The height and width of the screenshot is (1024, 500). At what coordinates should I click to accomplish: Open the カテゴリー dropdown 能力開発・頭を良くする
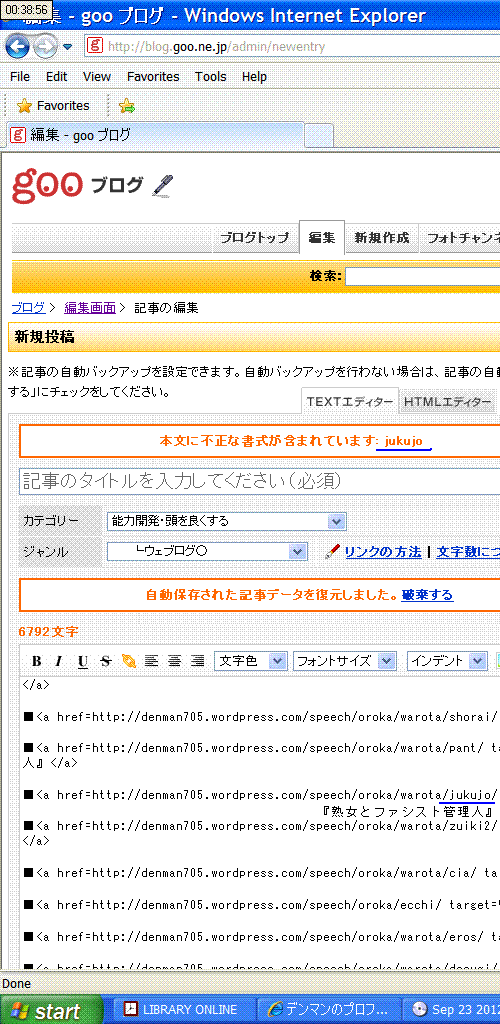[x=227, y=521]
